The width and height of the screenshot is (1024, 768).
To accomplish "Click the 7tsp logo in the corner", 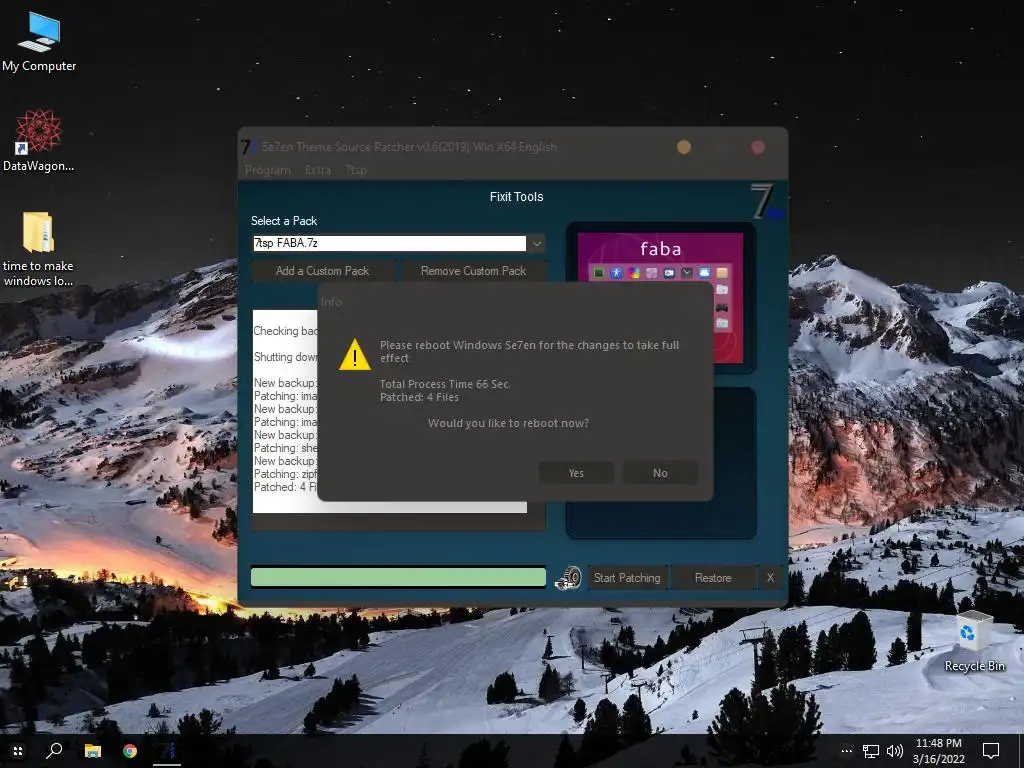I will tap(767, 202).
